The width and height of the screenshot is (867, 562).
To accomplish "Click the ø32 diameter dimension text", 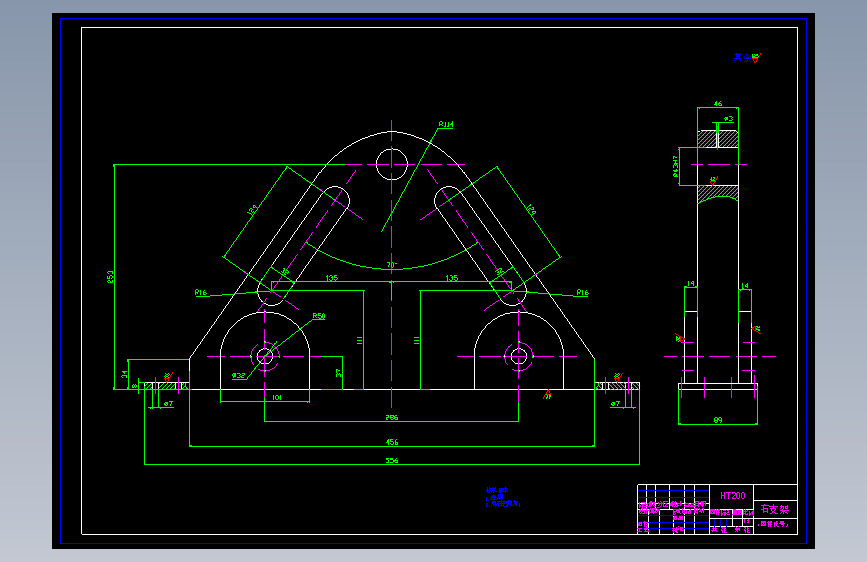I will click(x=238, y=376).
